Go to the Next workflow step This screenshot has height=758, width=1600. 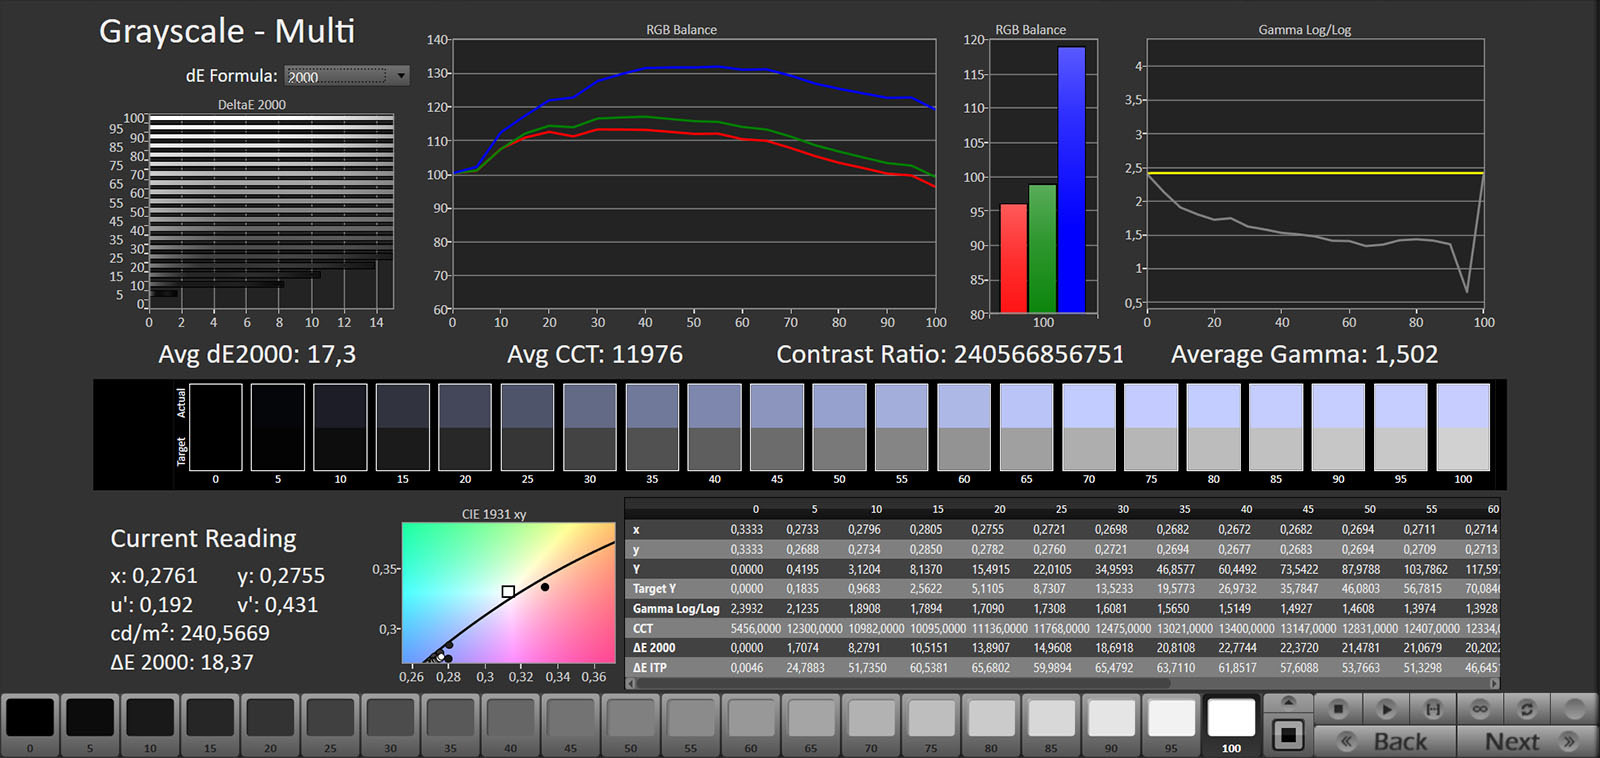(x=1527, y=741)
